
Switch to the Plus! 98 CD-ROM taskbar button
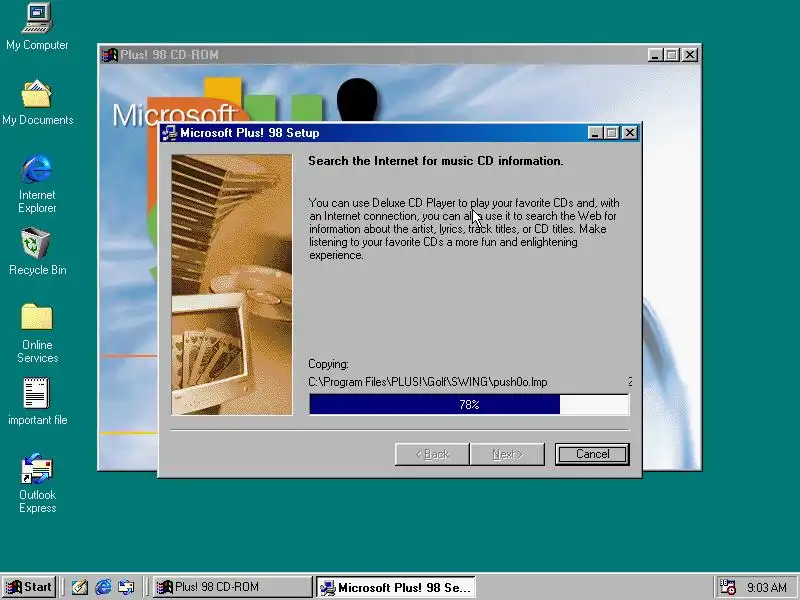(233, 587)
